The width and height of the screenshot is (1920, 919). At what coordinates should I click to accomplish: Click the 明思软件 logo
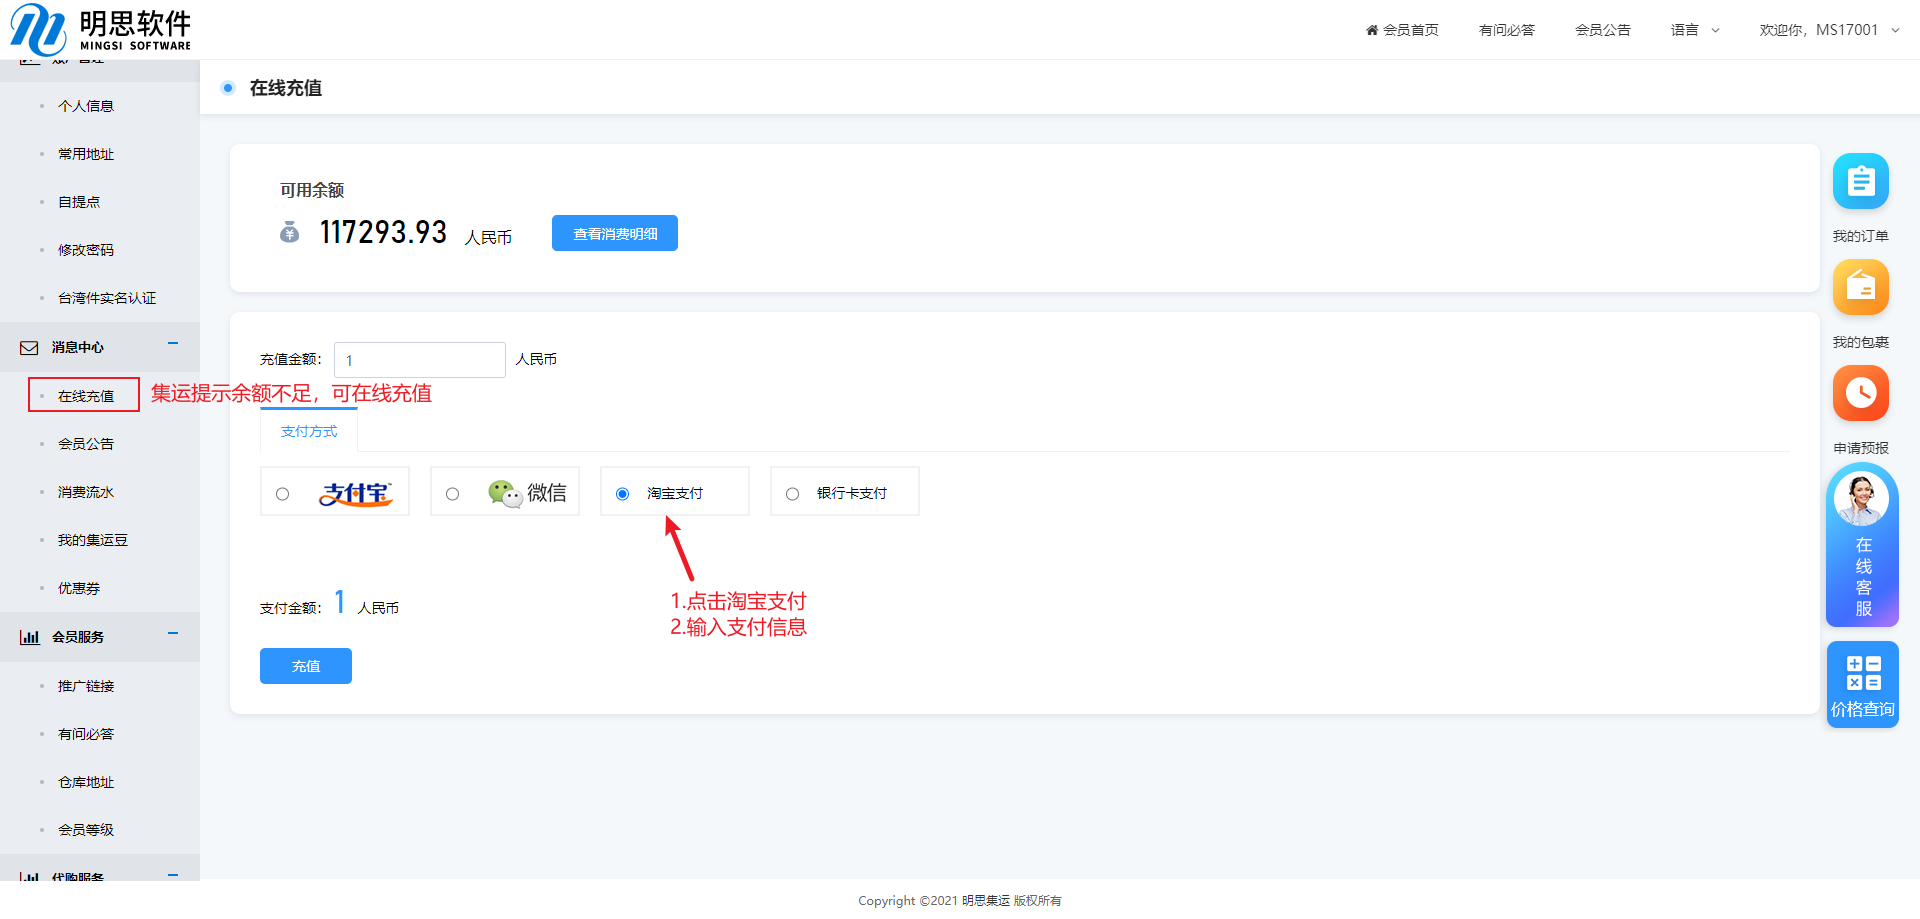(x=100, y=30)
